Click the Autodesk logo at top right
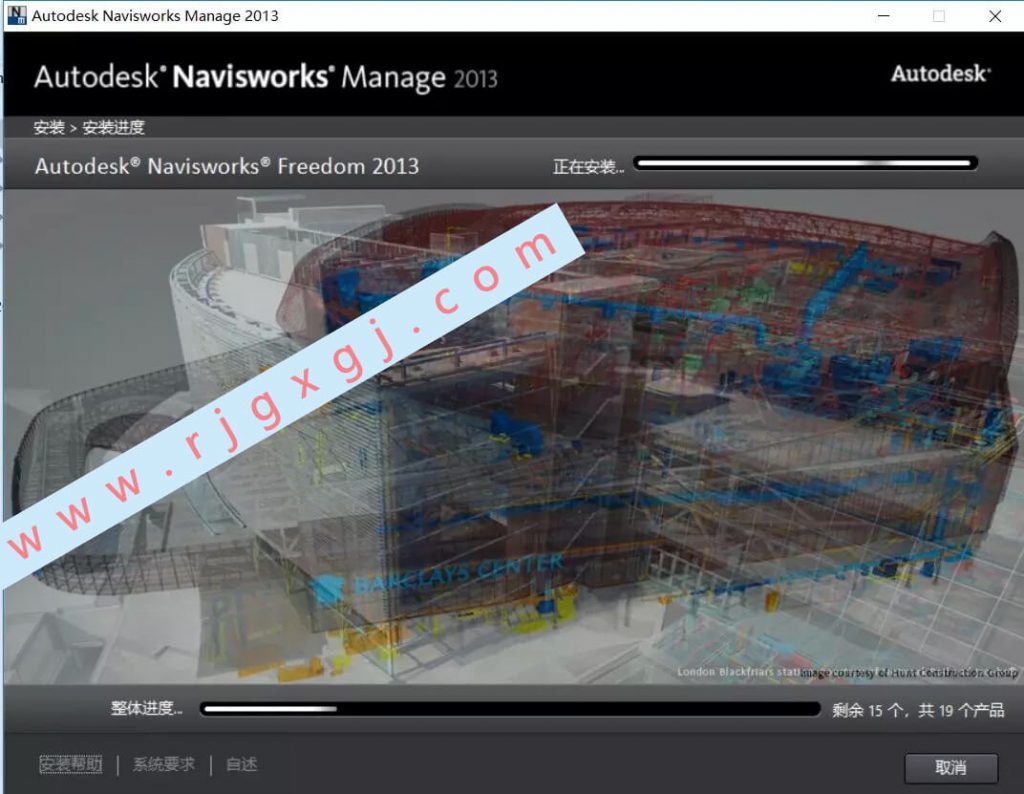Viewport: 1024px width, 794px height. 941,73
